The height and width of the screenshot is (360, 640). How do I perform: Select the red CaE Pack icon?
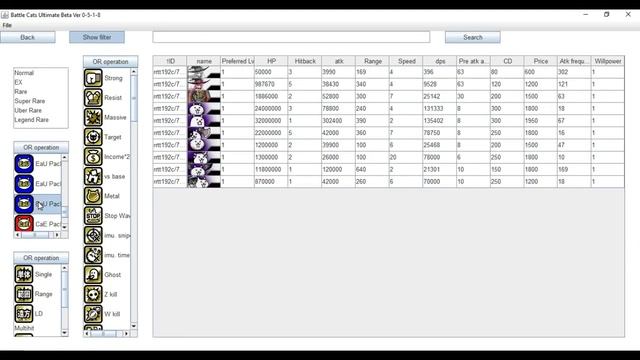pyautogui.click(x=24, y=224)
